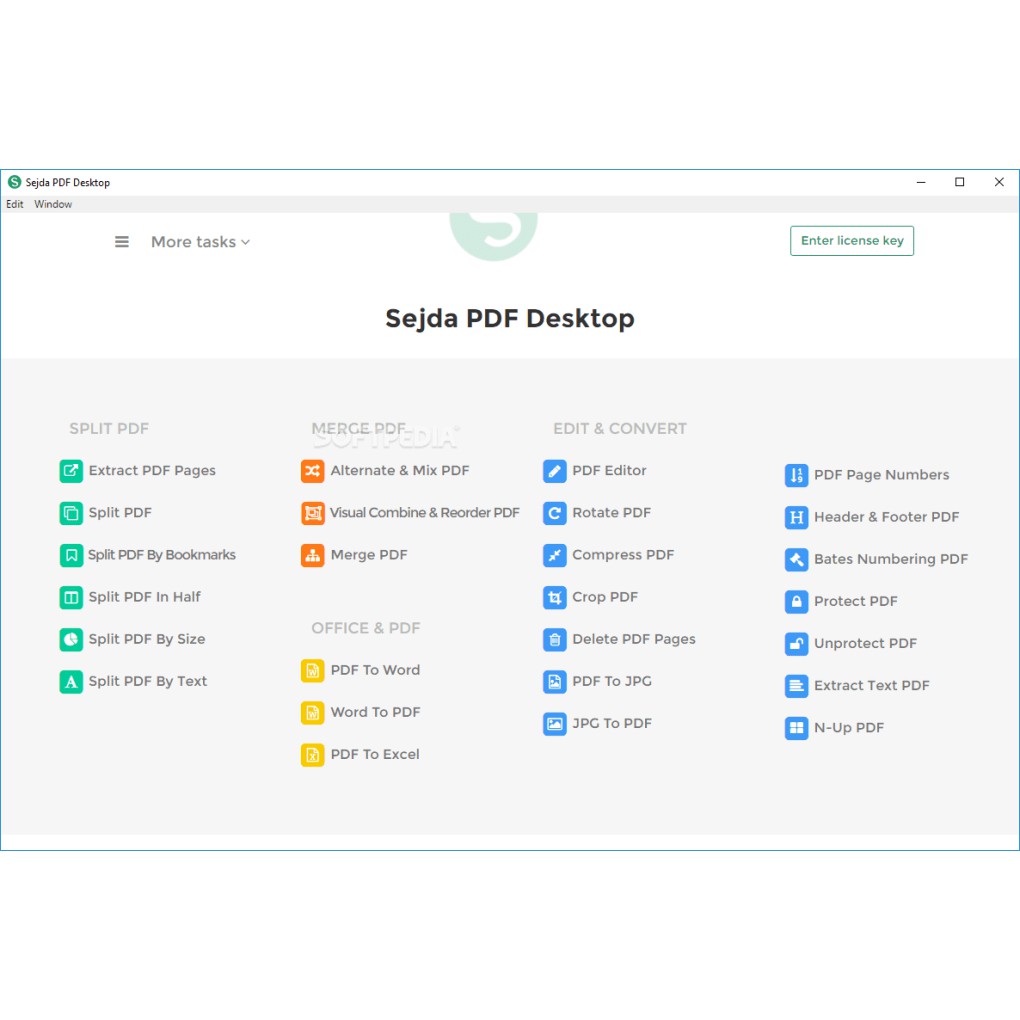Open the Merge PDF link
1020x1020 pixels.
click(369, 555)
